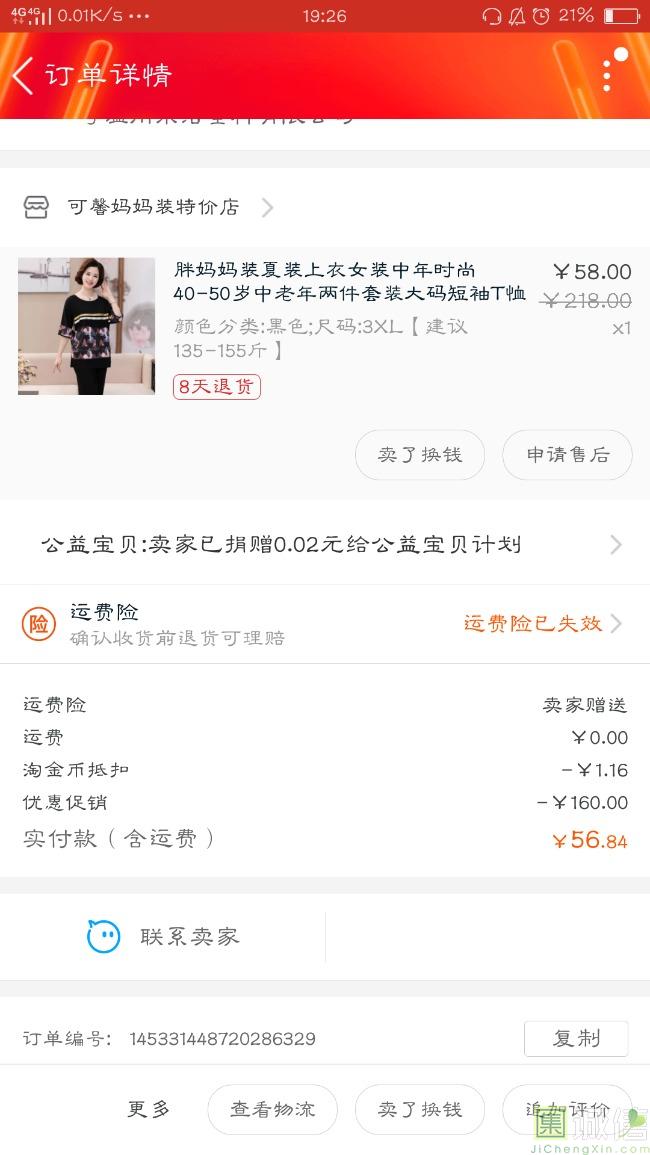The height and width of the screenshot is (1155, 650).
Task: Tap the muted bell status icon
Action: (x=516, y=16)
